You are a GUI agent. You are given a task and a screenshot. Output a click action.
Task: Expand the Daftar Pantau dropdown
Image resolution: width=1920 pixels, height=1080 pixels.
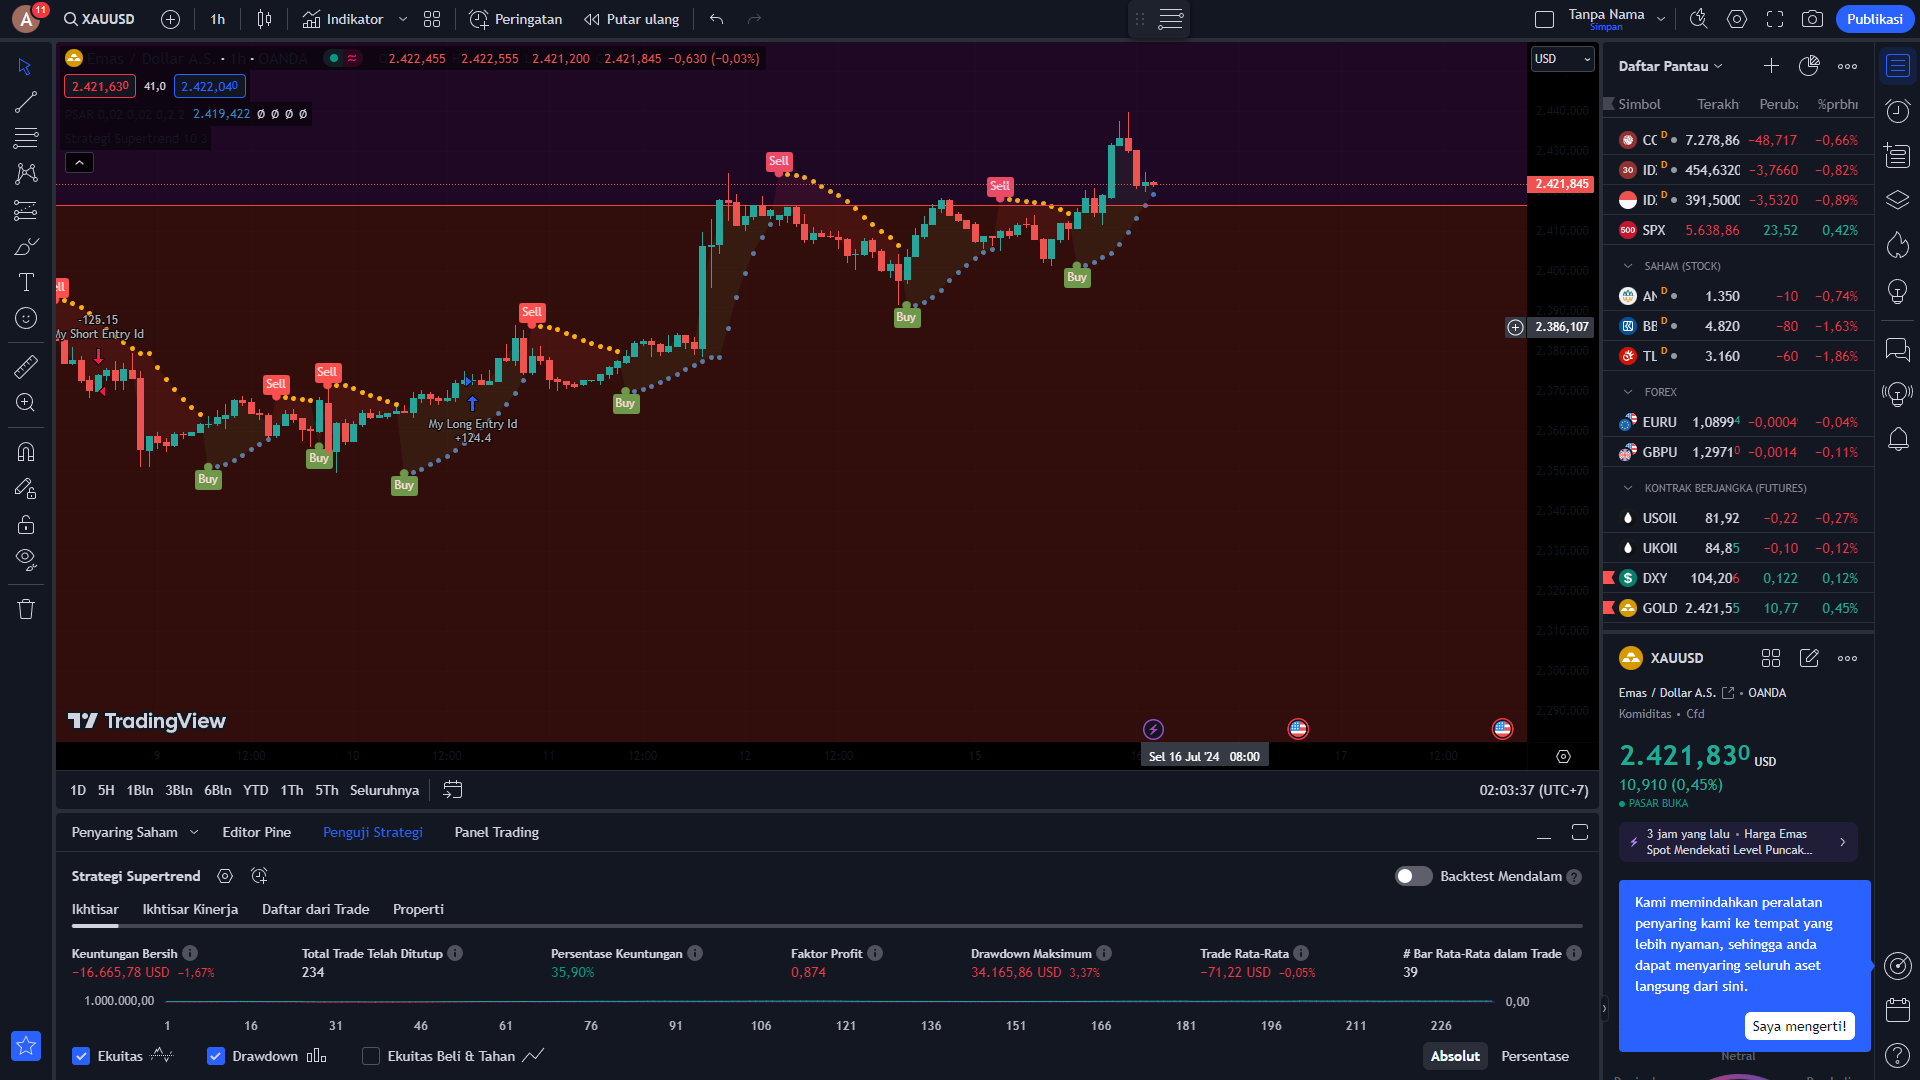(1671, 66)
